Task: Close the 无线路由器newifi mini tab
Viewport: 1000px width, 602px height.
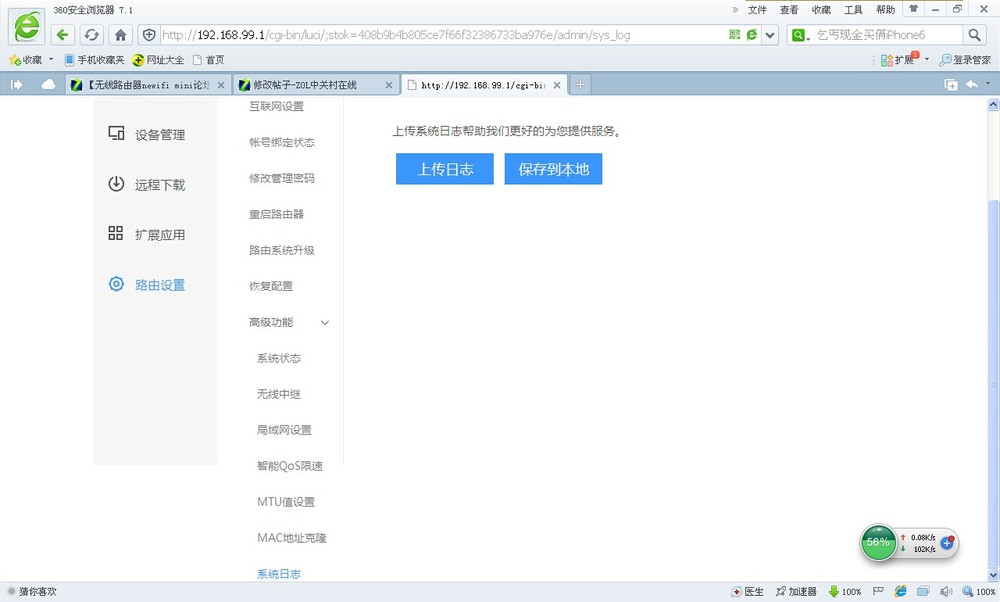Action: click(221, 85)
